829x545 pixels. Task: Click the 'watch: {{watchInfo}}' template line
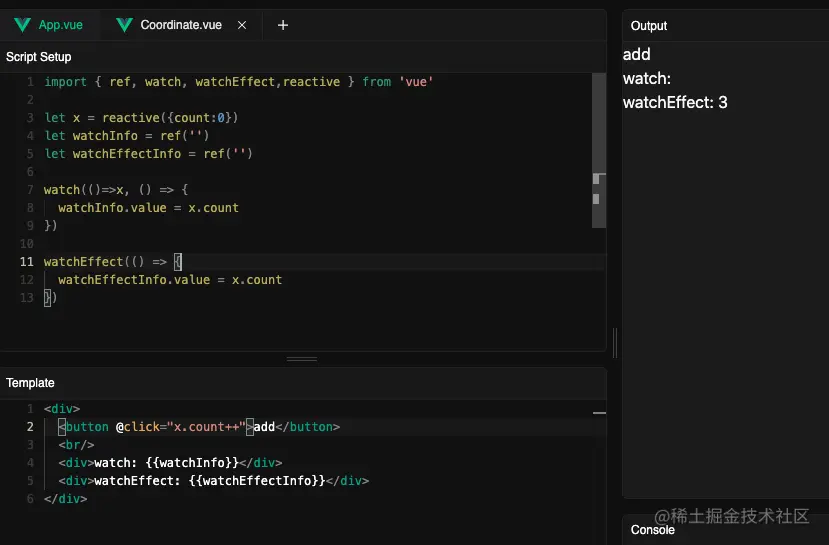point(170,463)
